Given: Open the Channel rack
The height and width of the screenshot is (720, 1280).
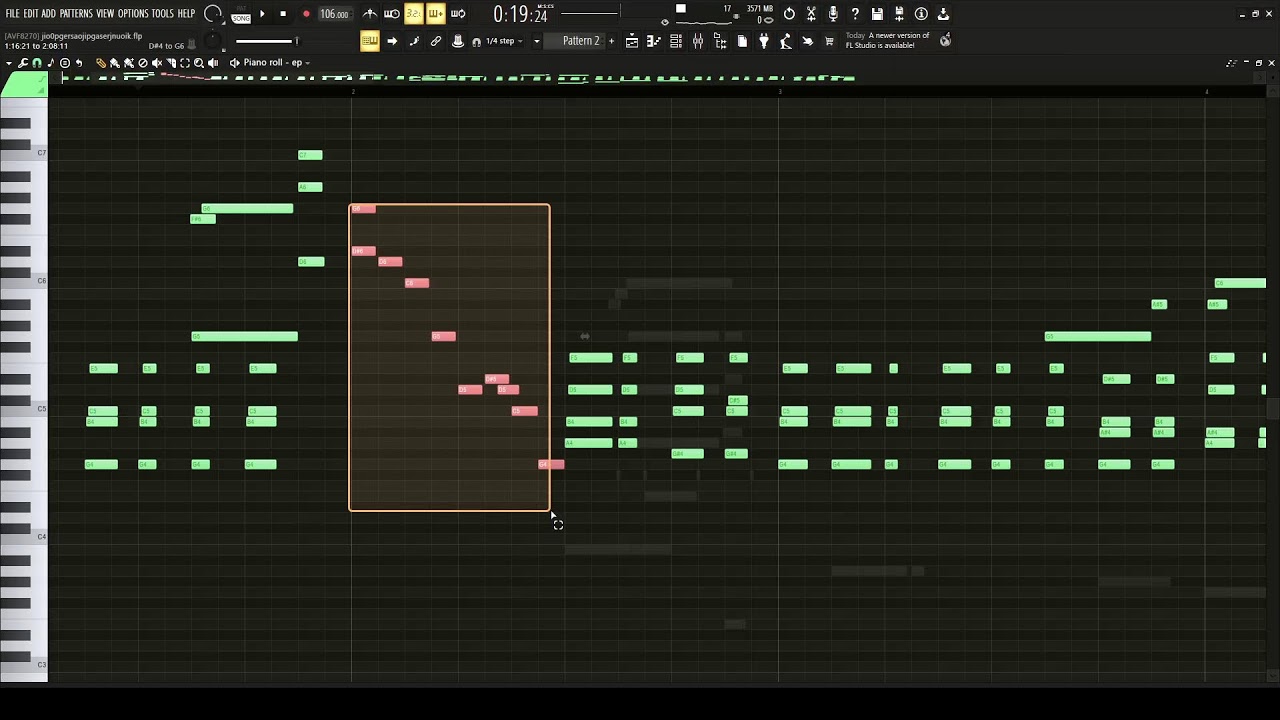Looking at the screenshot, I should (x=675, y=41).
